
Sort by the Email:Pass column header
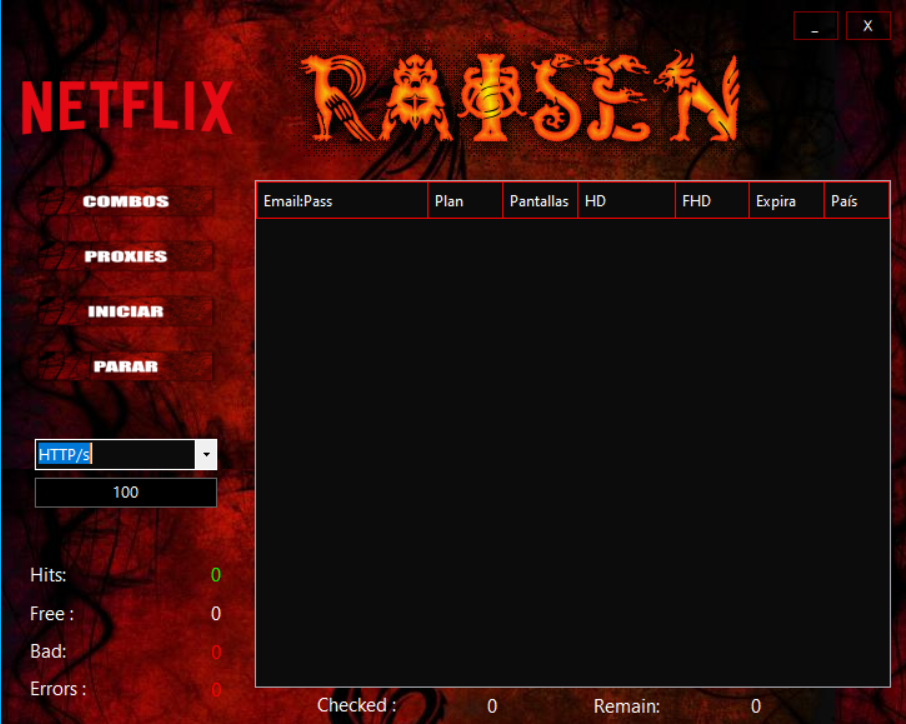(341, 201)
